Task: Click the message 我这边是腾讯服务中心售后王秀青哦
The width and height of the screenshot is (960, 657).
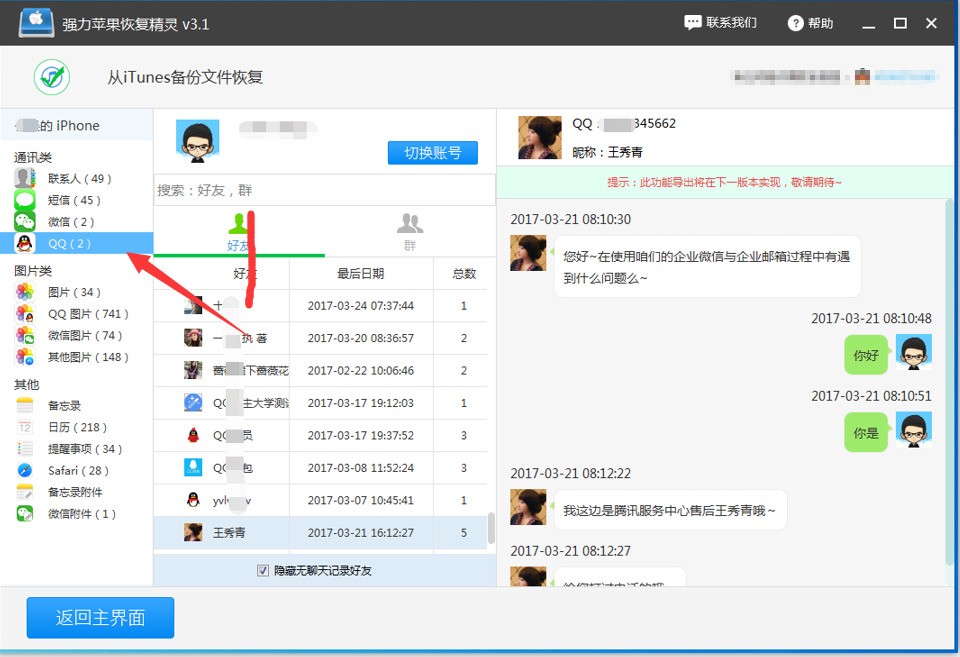Action: [670, 510]
